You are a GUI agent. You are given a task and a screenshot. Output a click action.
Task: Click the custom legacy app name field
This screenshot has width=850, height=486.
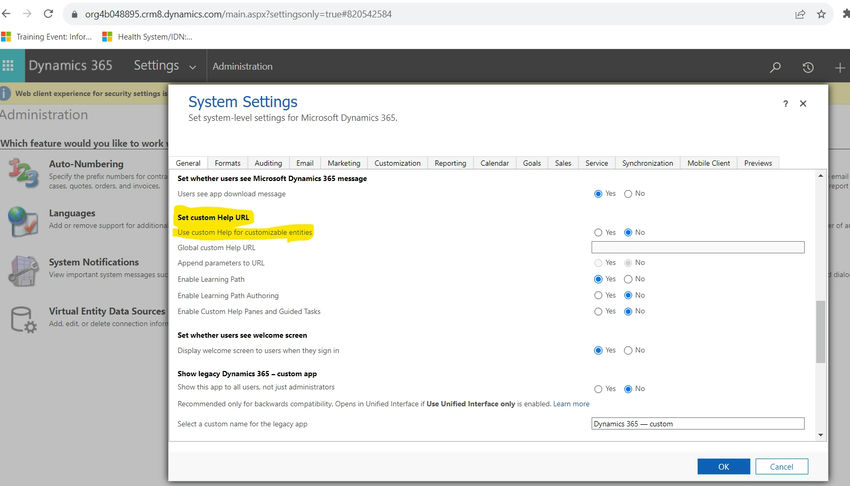[698, 424]
